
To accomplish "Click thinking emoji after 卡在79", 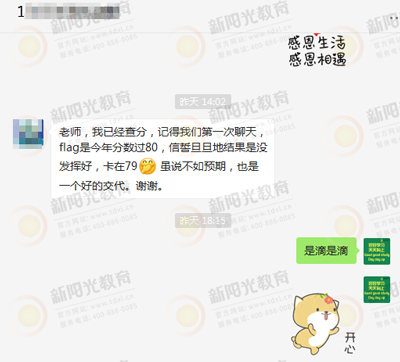I will click(148, 166).
